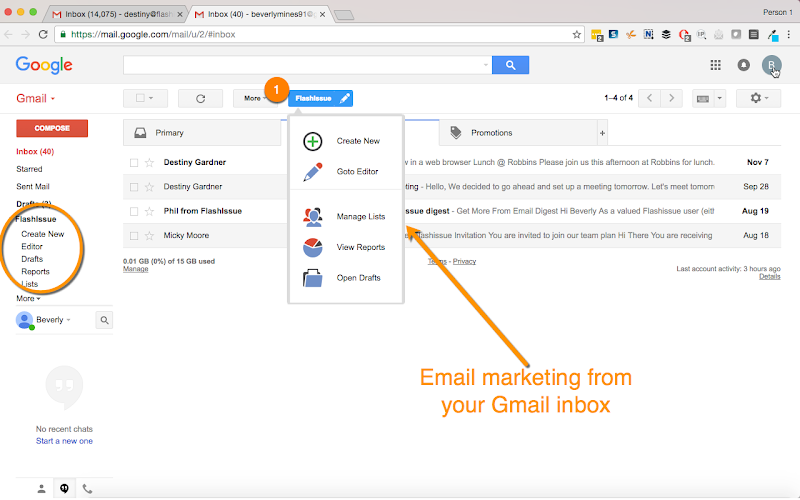The width and height of the screenshot is (800, 500).
Task: Open Beverly chat status dropdown
Action: point(53,320)
